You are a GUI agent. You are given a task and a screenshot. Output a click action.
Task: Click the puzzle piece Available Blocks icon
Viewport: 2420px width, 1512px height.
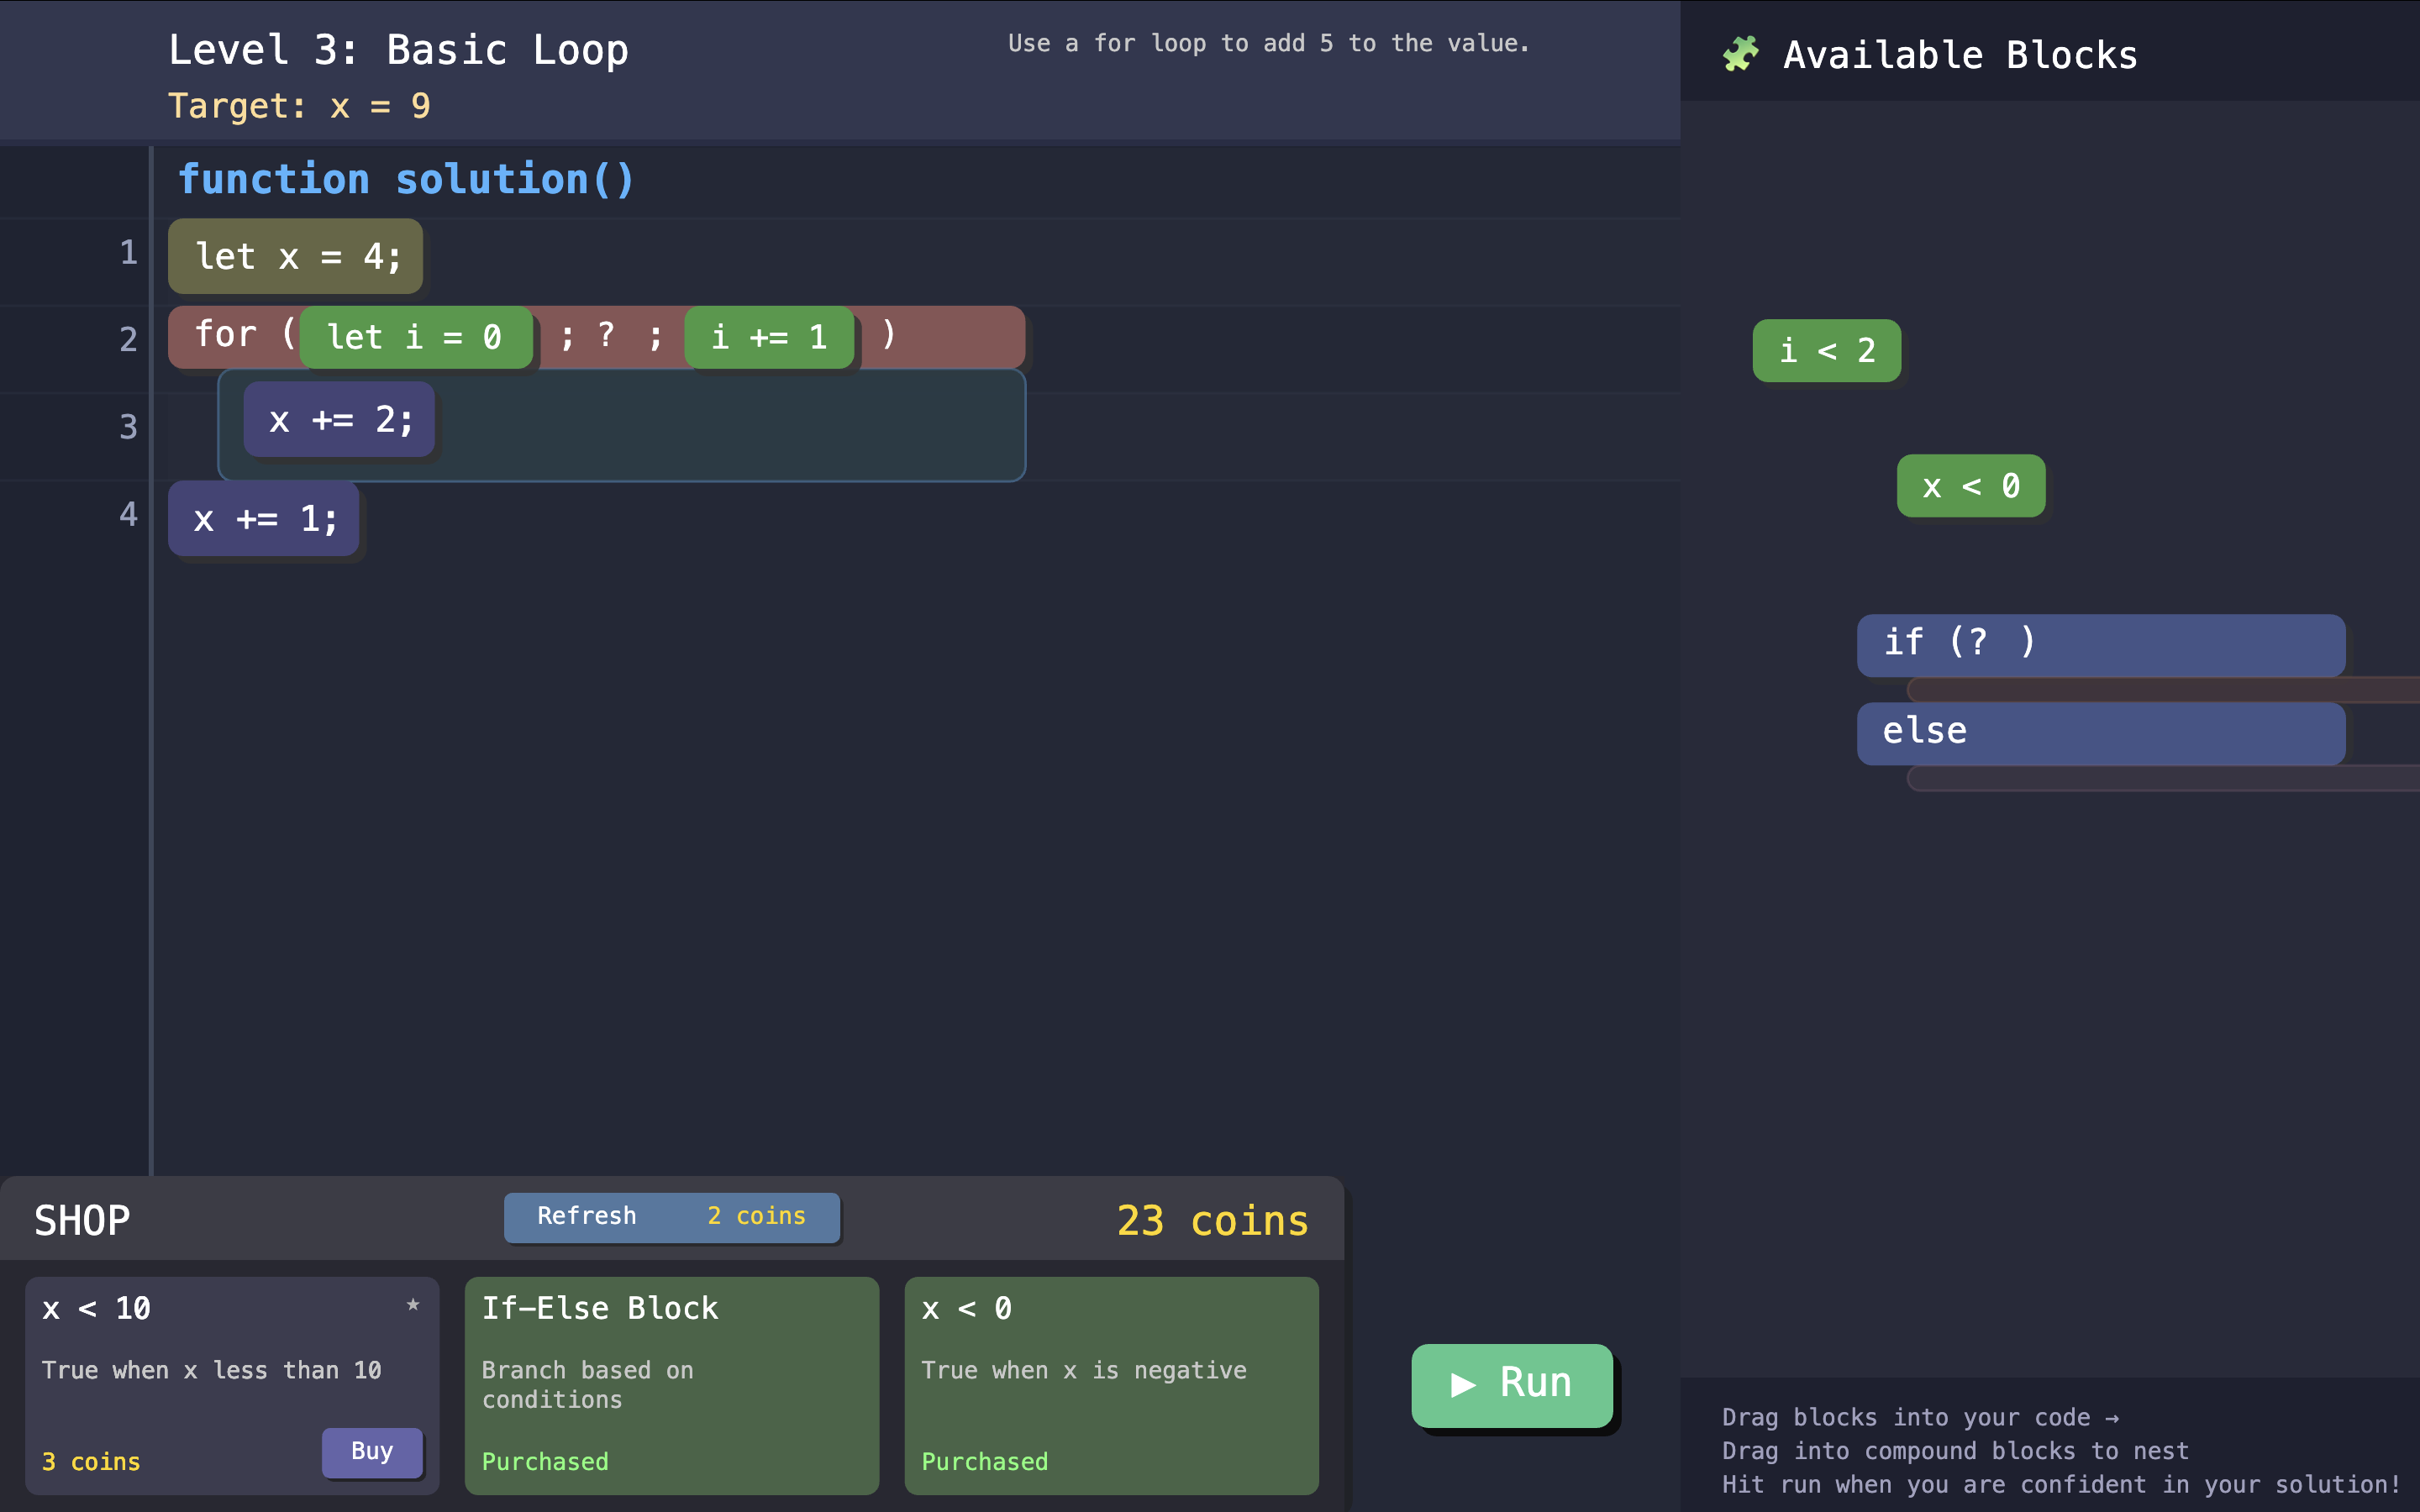pyautogui.click(x=1740, y=54)
